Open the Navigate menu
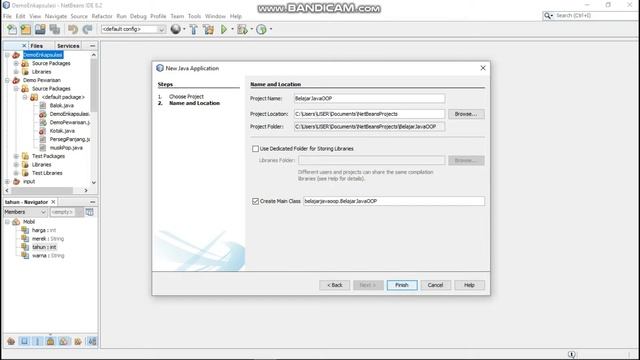The image size is (640, 360). (x=56, y=16)
